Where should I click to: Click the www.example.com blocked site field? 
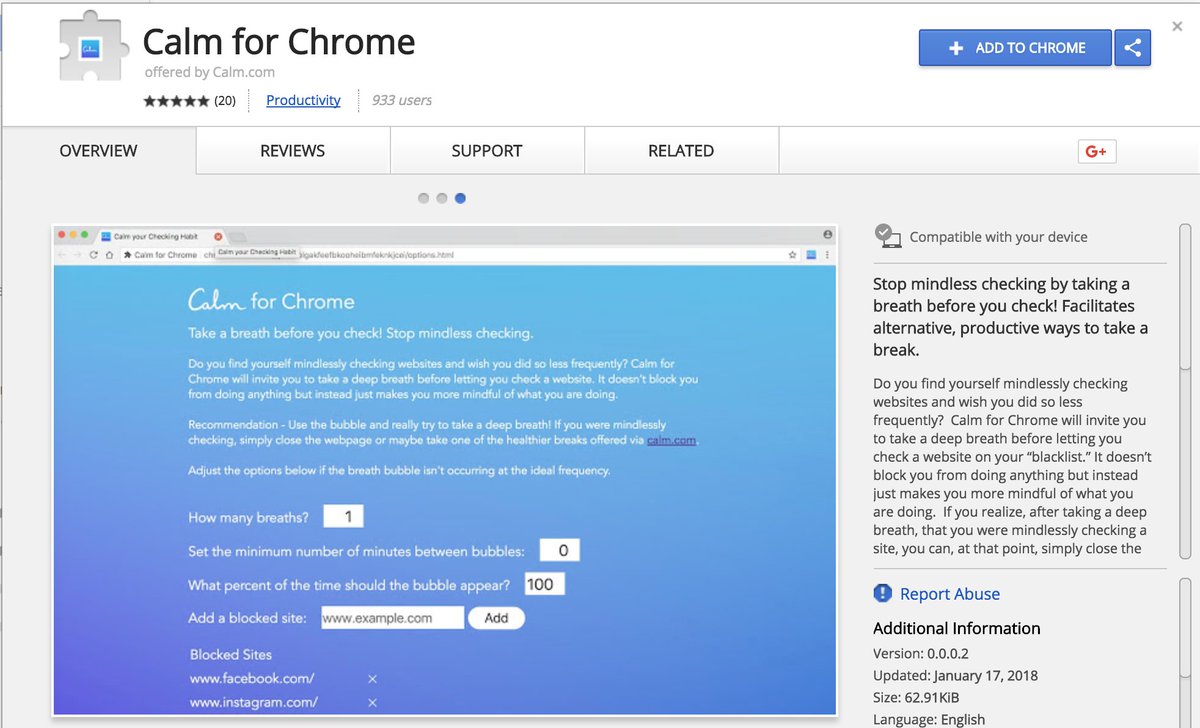[392, 618]
